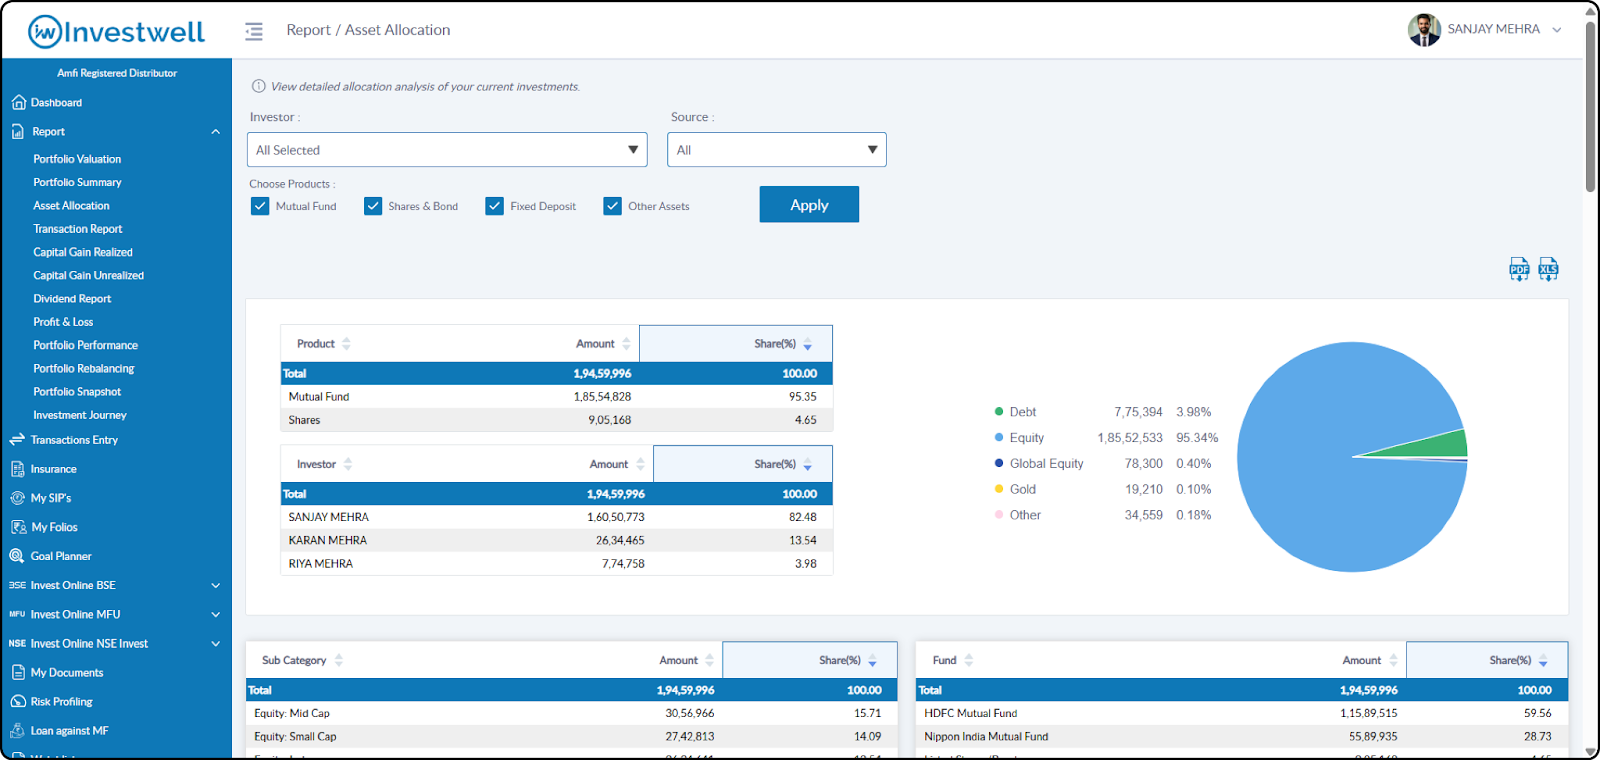Click the My SIP's icon
This screenshot has width=1600, height=760.
(x=18, y=497)
